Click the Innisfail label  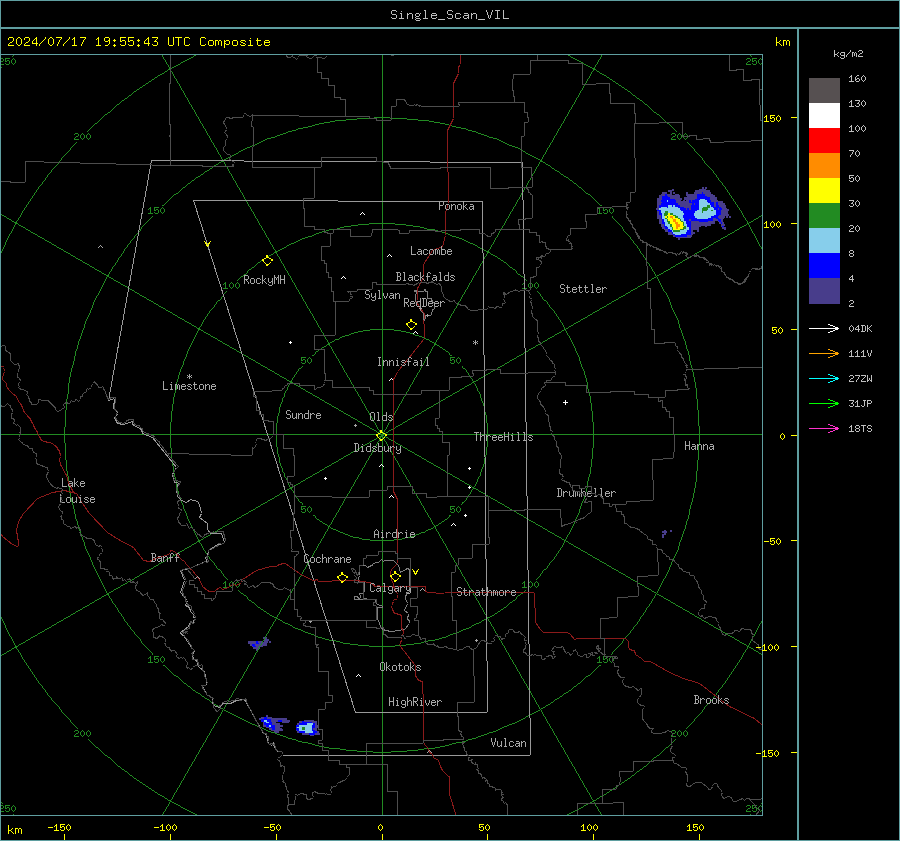pyautogui.click(x=403, y=362)
